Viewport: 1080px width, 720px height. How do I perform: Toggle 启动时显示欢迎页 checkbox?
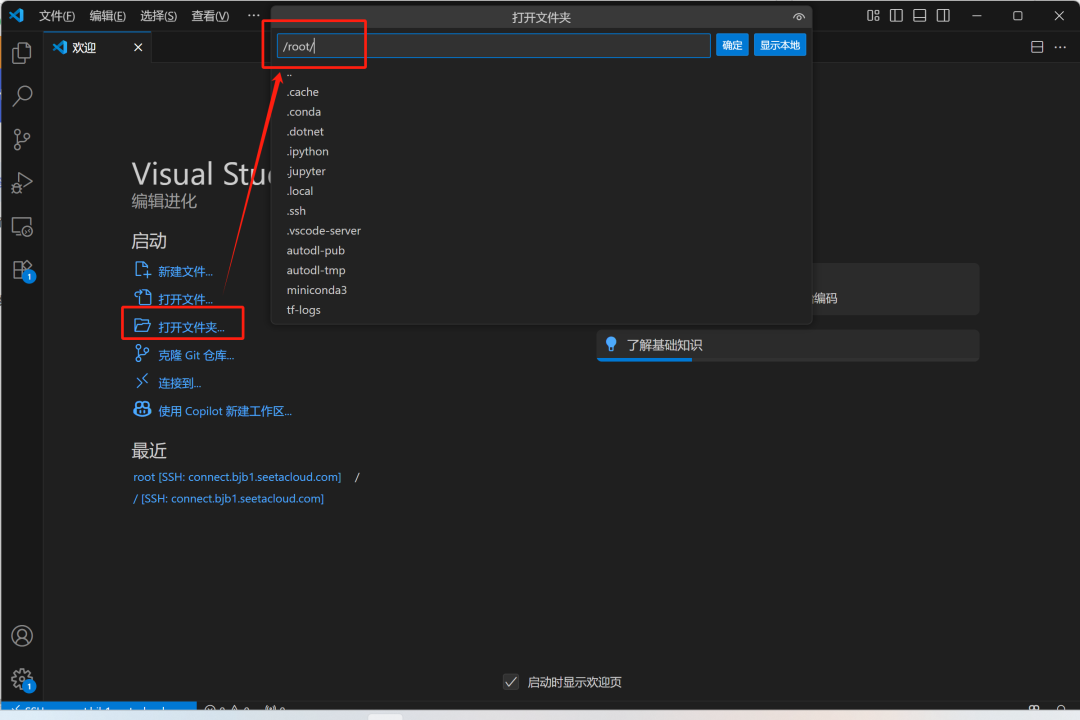click(x=511, y=681)
